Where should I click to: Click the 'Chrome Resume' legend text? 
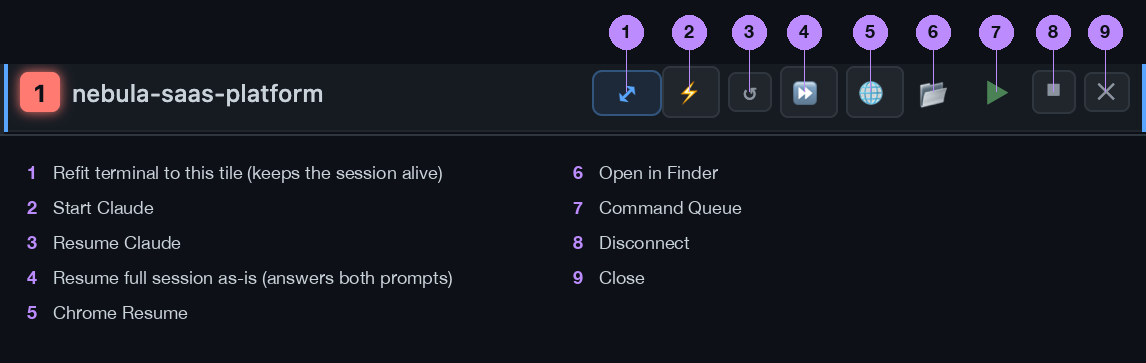coord(121,313)
